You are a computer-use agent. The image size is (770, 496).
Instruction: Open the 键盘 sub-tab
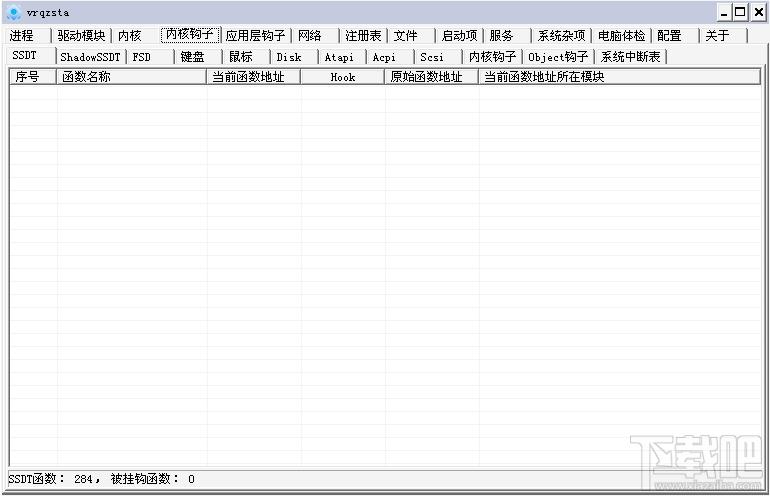[199, 57]
